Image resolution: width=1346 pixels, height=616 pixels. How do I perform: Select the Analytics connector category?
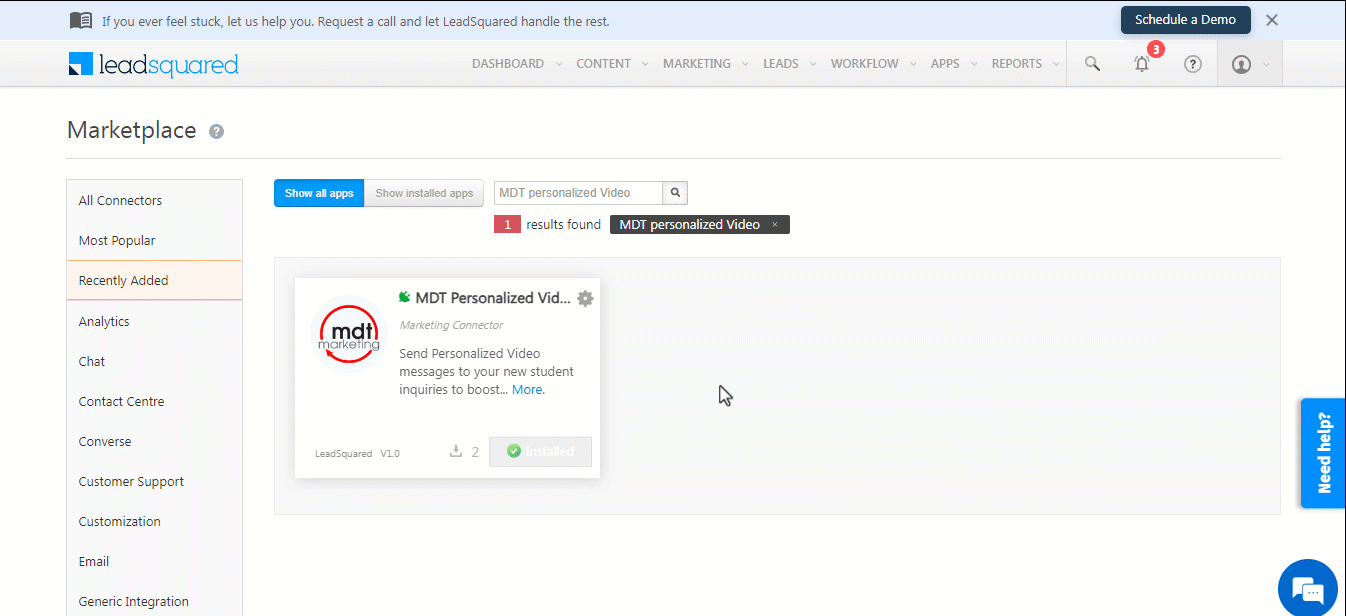[103, 321]
